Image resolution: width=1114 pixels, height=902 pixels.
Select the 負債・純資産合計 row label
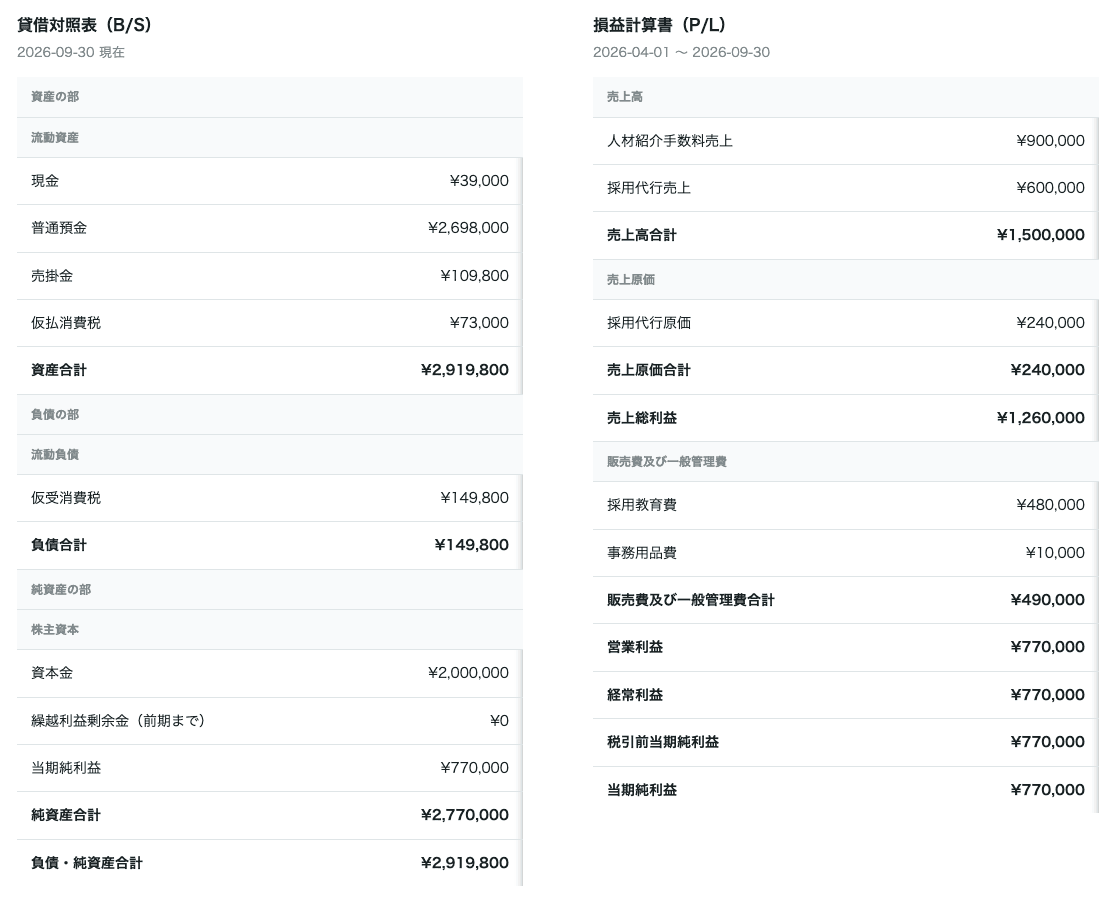(87, 863)
